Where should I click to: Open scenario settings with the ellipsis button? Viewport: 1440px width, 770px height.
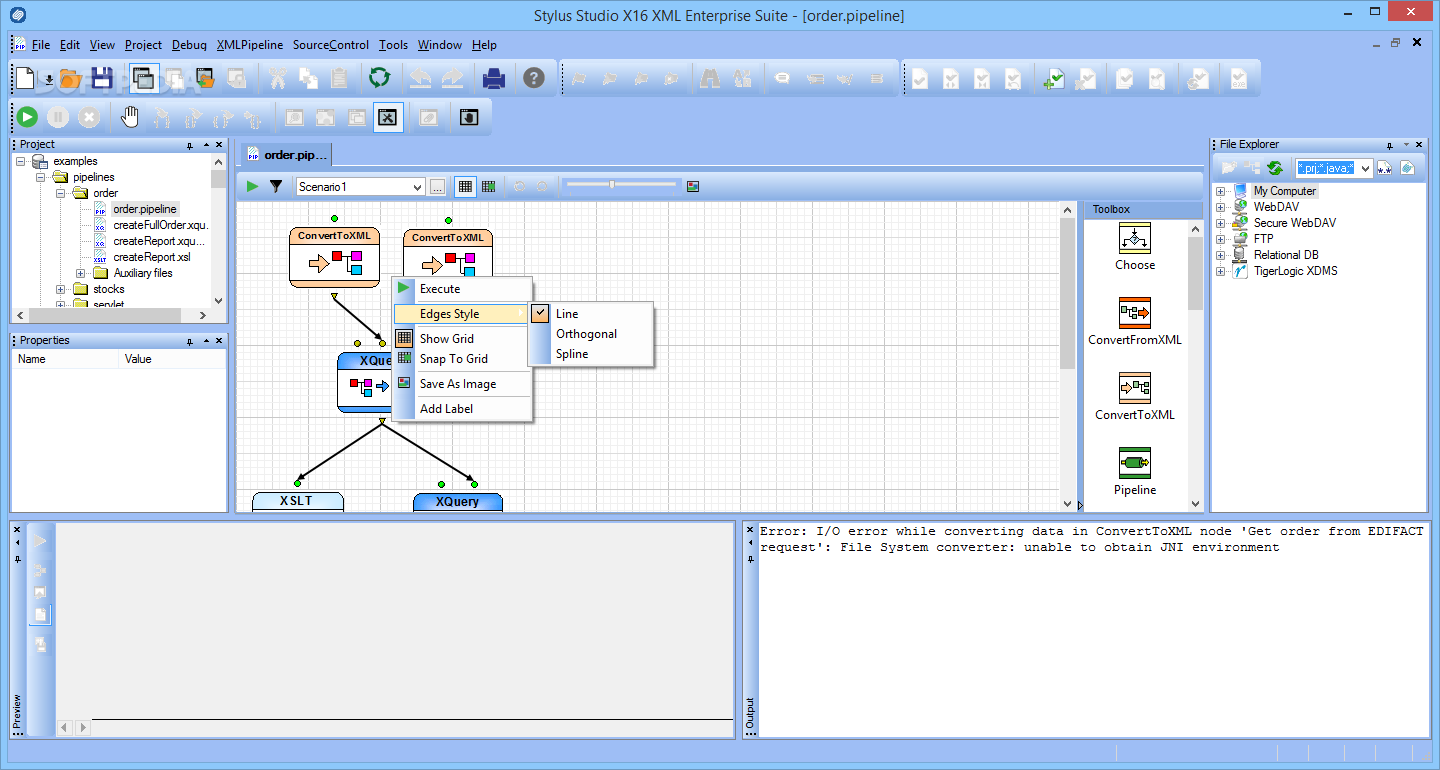tap(437, 186)
